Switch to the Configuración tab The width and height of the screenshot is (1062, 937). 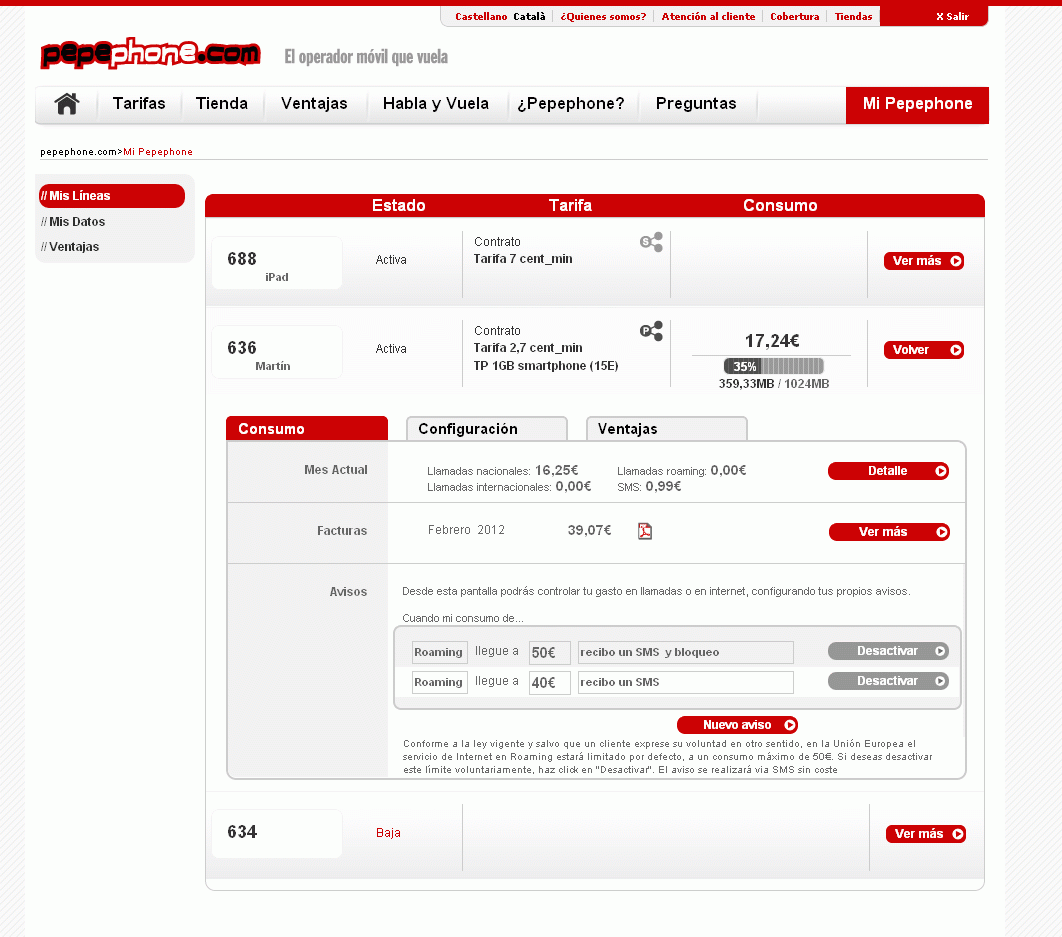click(x=486, y=429)
